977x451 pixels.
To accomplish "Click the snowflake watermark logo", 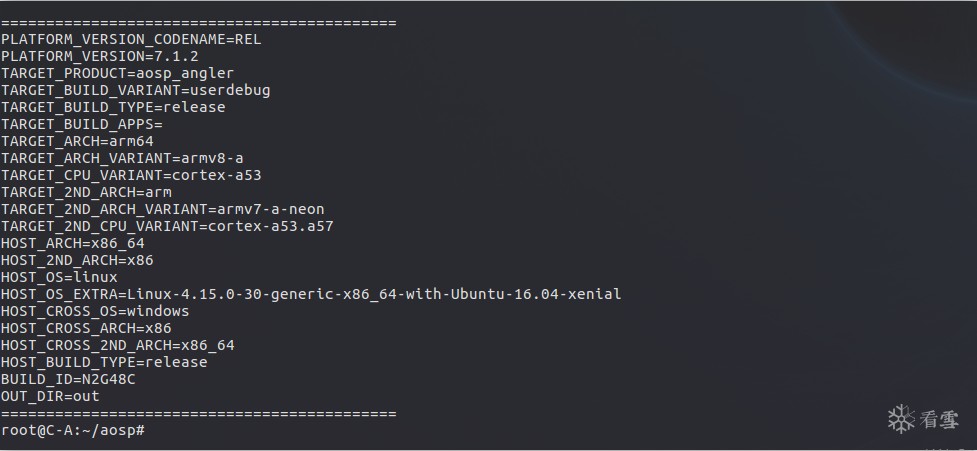I will pos(902,419).
